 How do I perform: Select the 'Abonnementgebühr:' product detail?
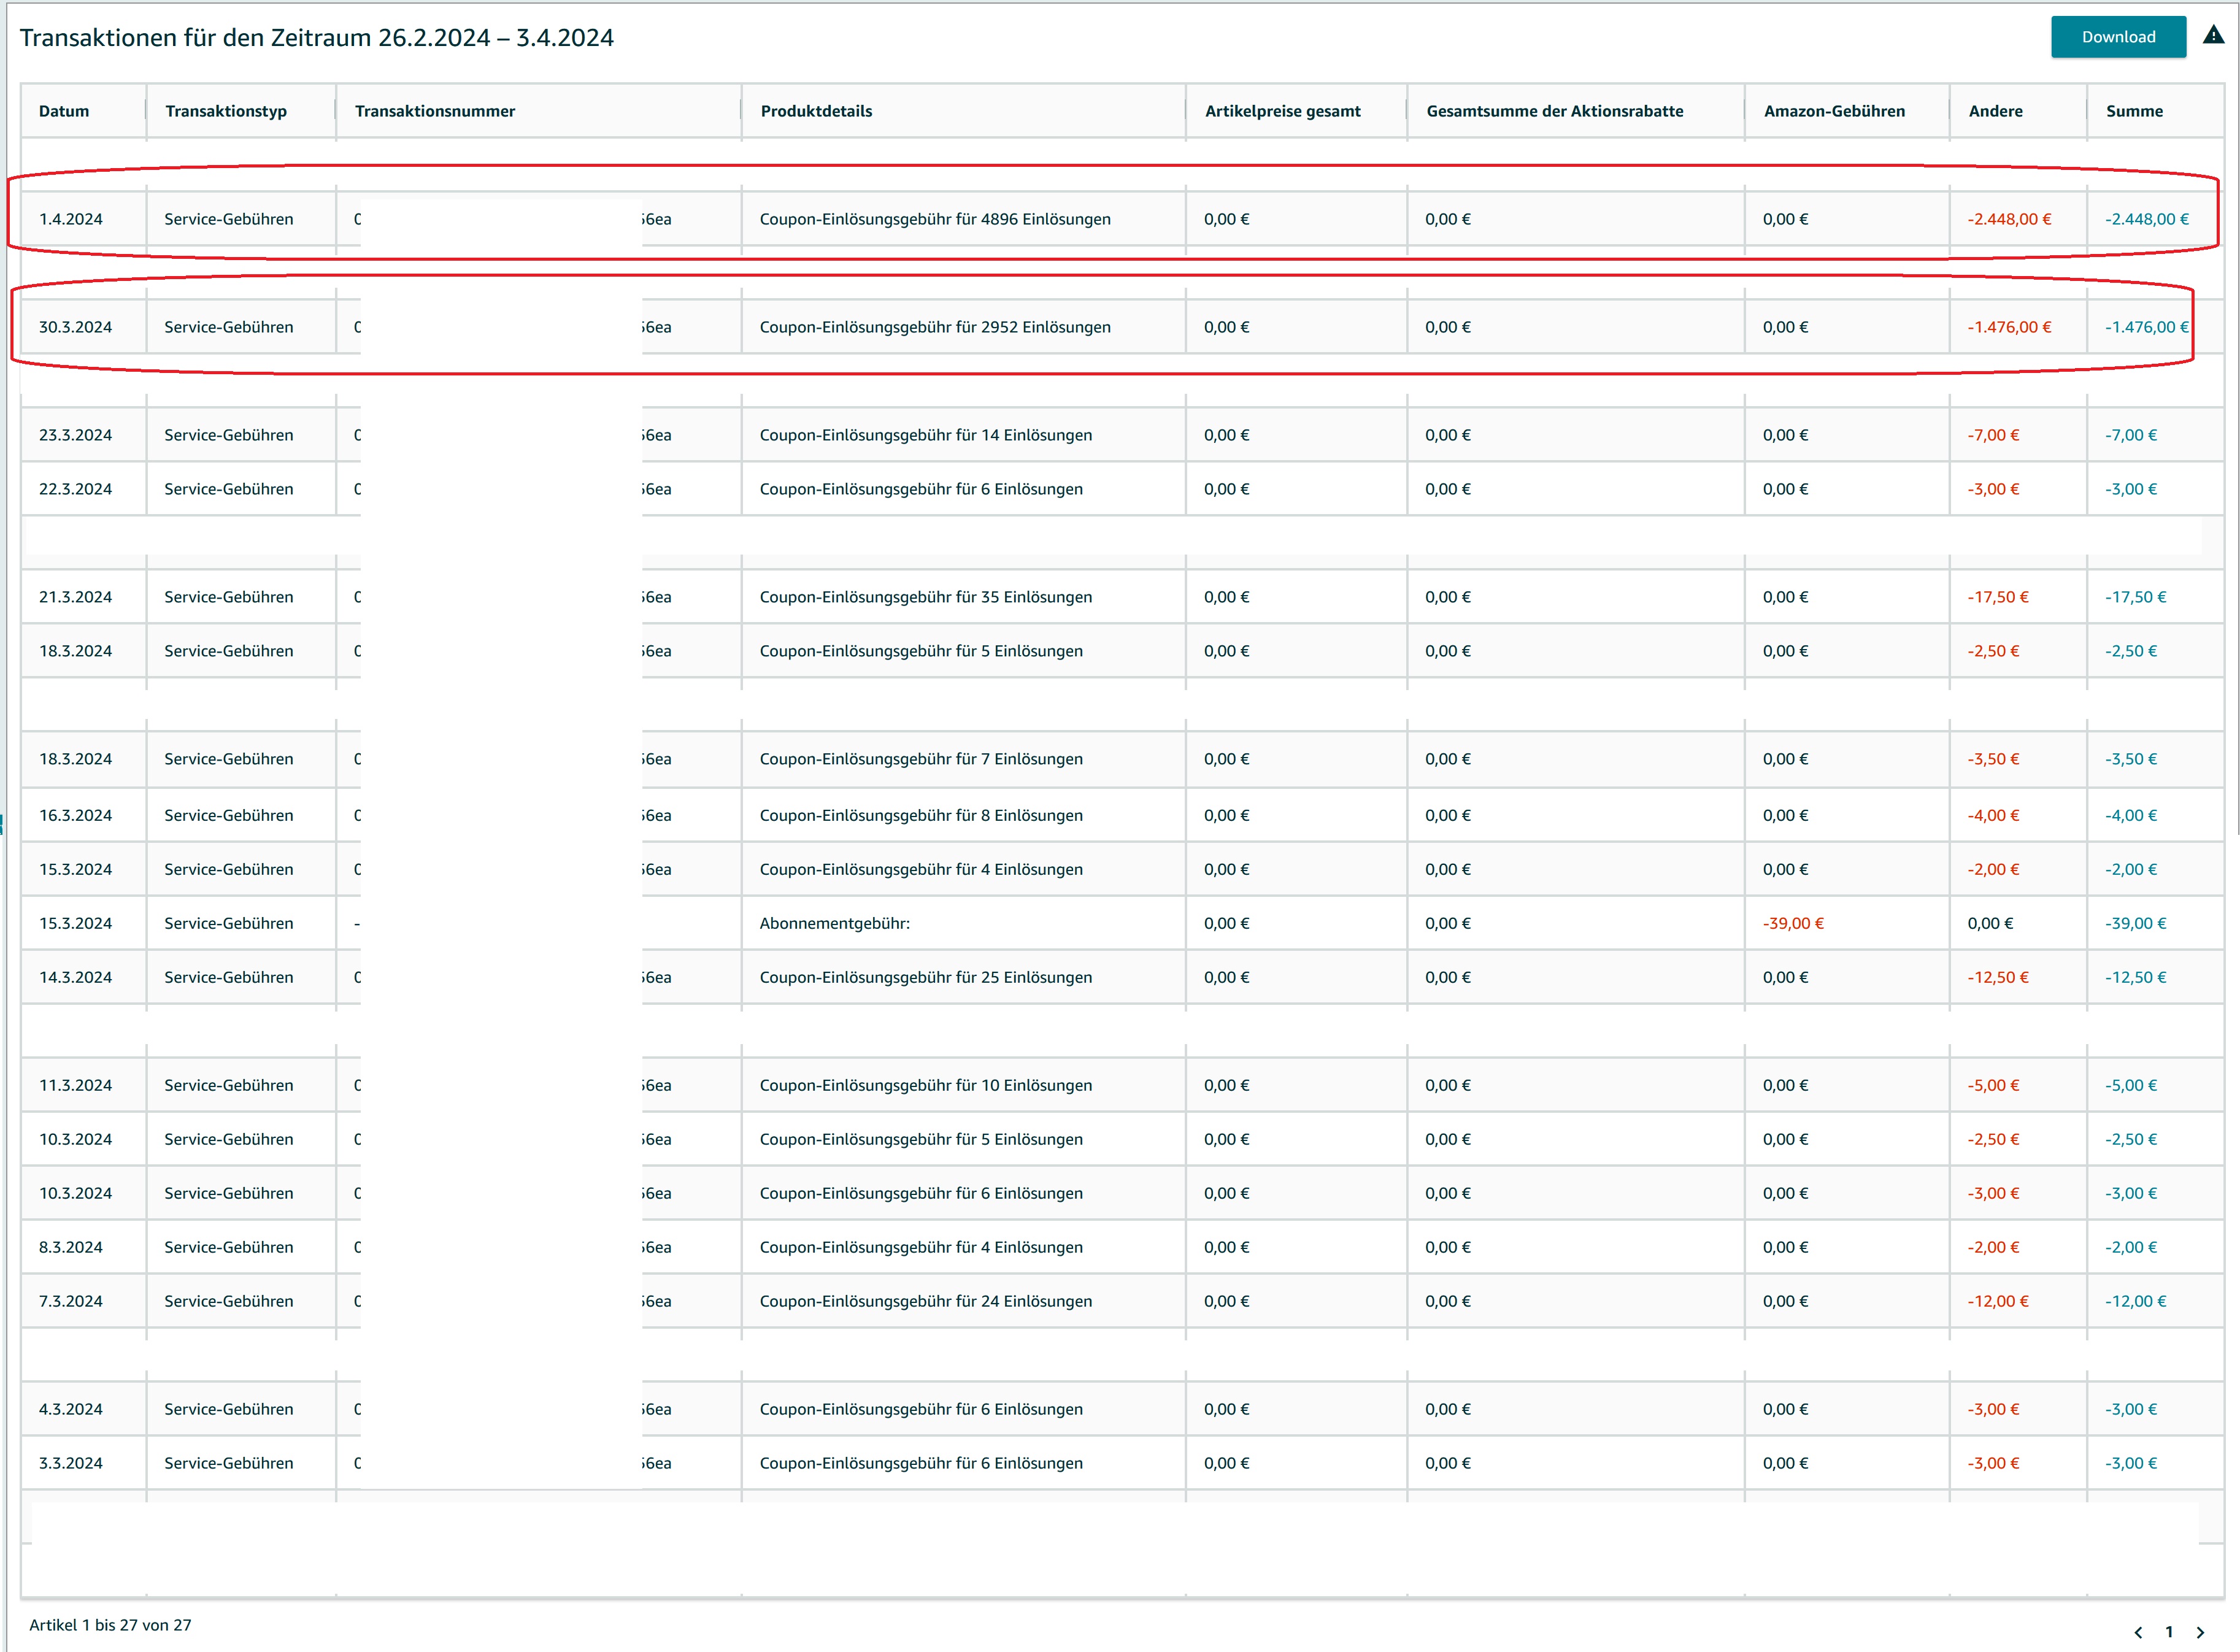click(835, 923)
